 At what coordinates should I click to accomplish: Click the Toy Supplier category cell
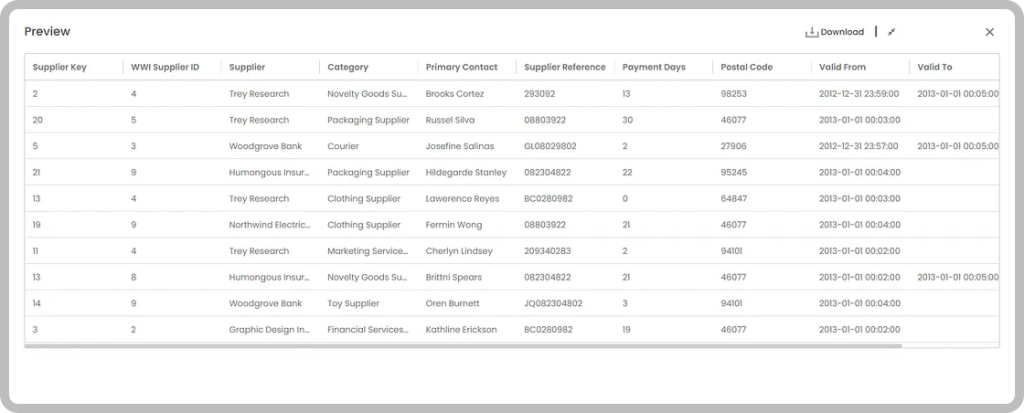[353, 303]
